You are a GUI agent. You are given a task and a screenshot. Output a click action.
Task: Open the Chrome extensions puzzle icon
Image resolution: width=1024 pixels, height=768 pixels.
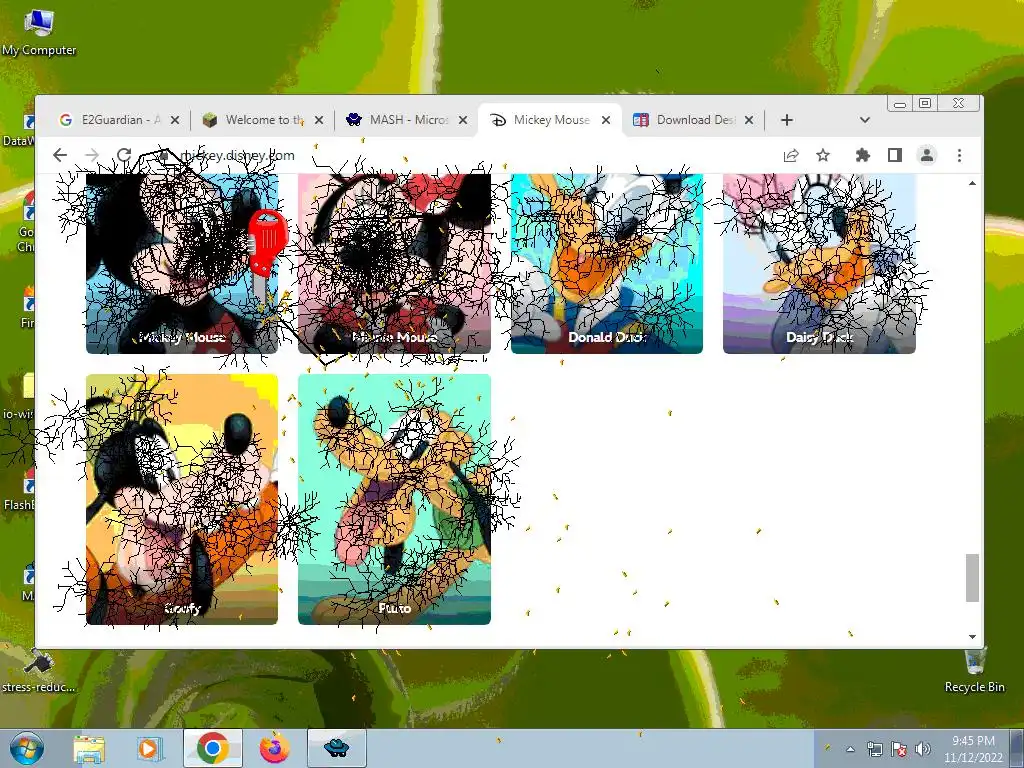(x=863, y=155)
